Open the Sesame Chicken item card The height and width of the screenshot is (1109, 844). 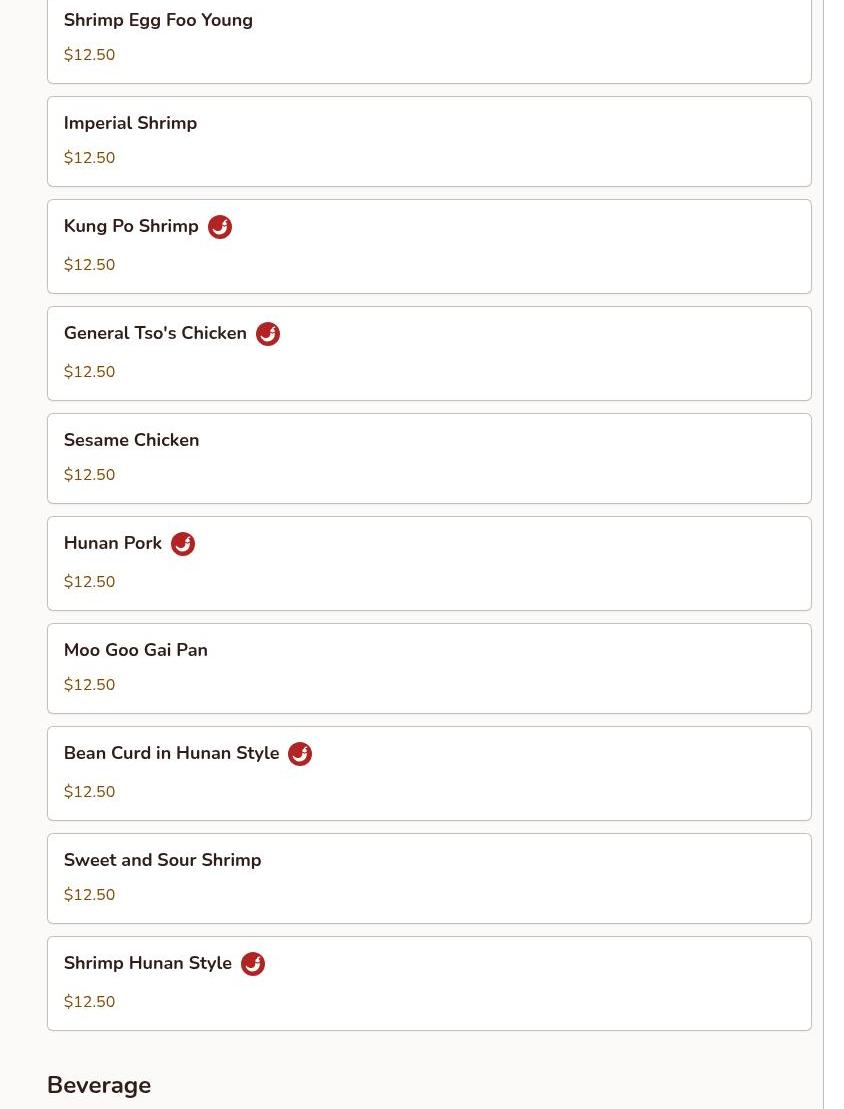click(x=429, y=458)
